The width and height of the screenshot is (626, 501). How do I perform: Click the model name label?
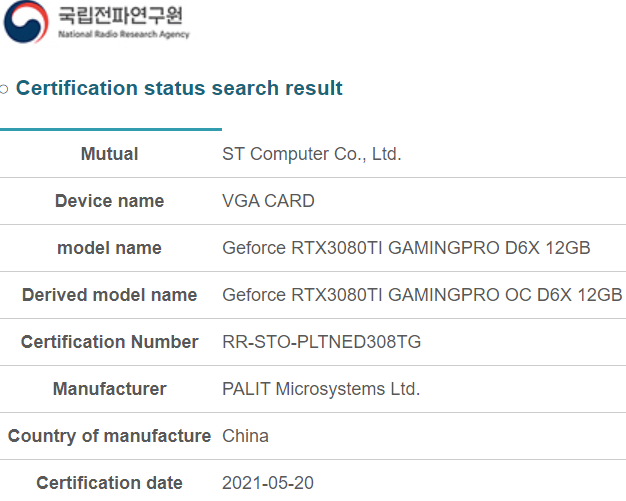[x=109, y=248]
